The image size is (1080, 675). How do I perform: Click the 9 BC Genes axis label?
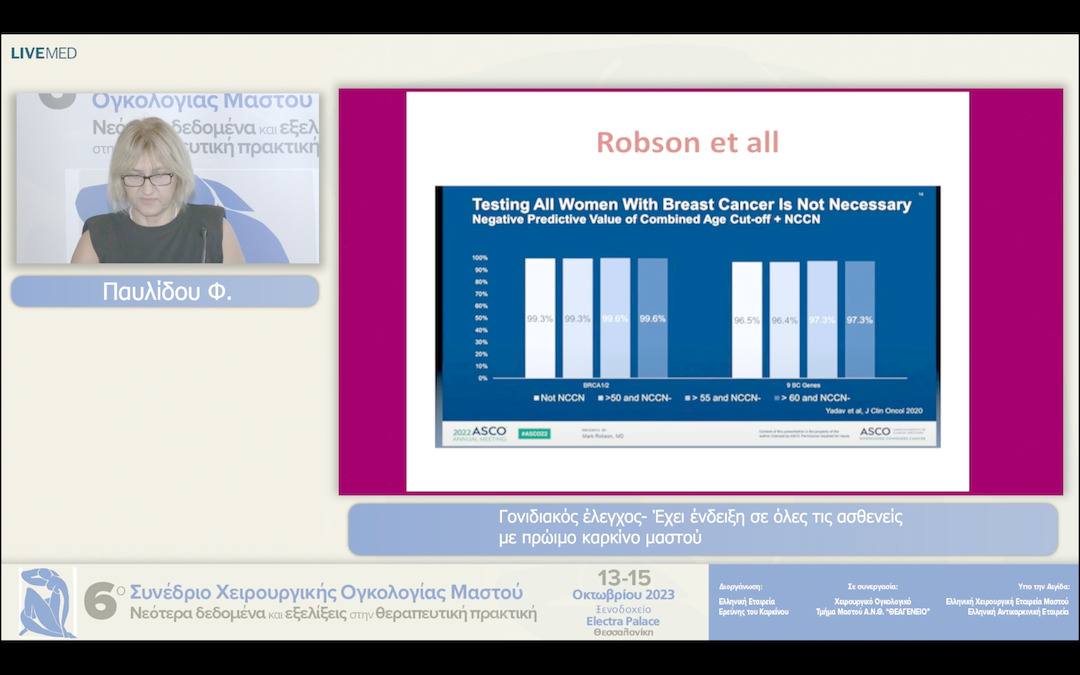(802, 384)
